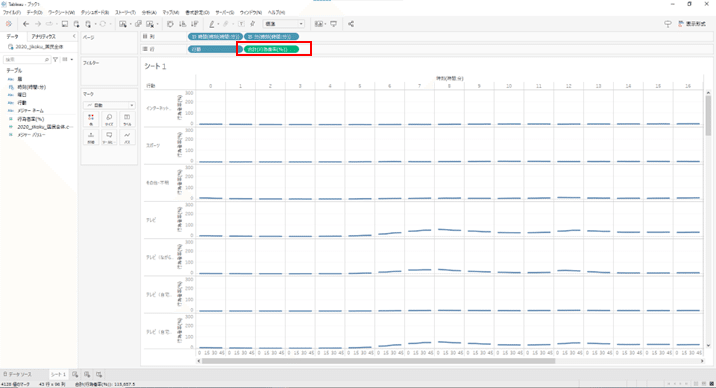Click the Fix axes pin icon
The image size is (716, 388).
click(253, 24)
